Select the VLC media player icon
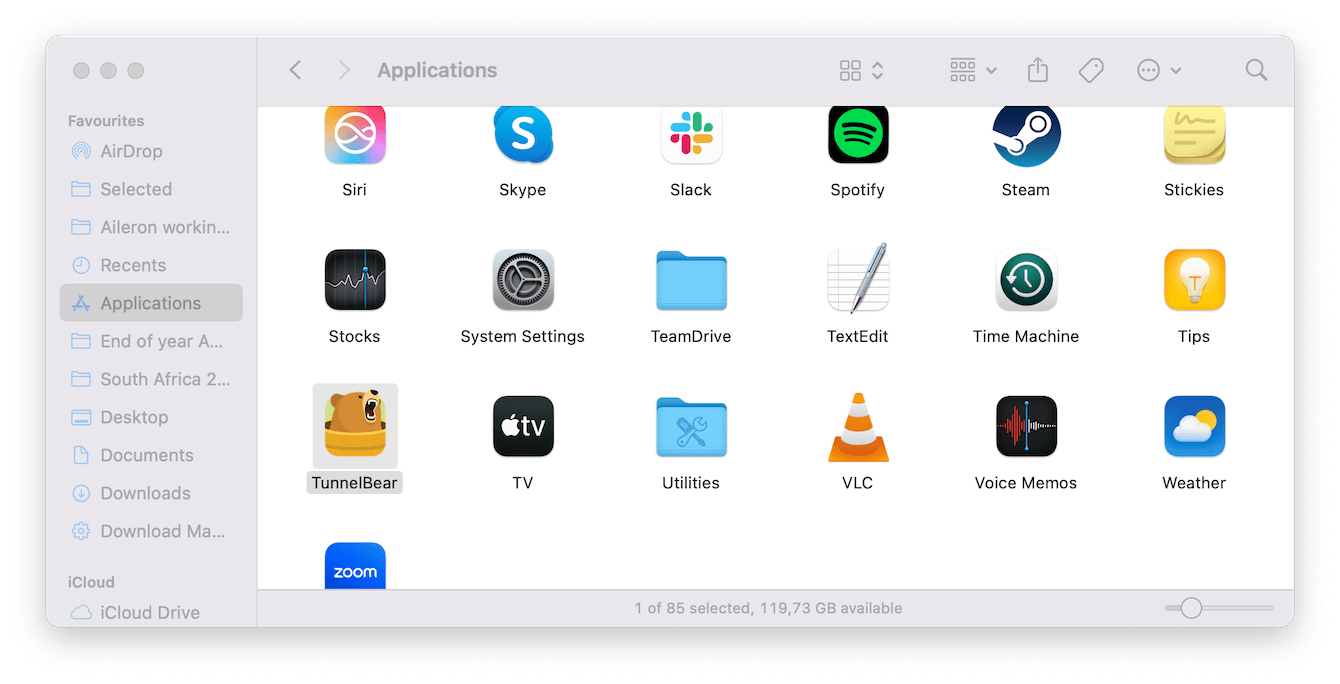The image size is (1340, 684). point(857,426)
